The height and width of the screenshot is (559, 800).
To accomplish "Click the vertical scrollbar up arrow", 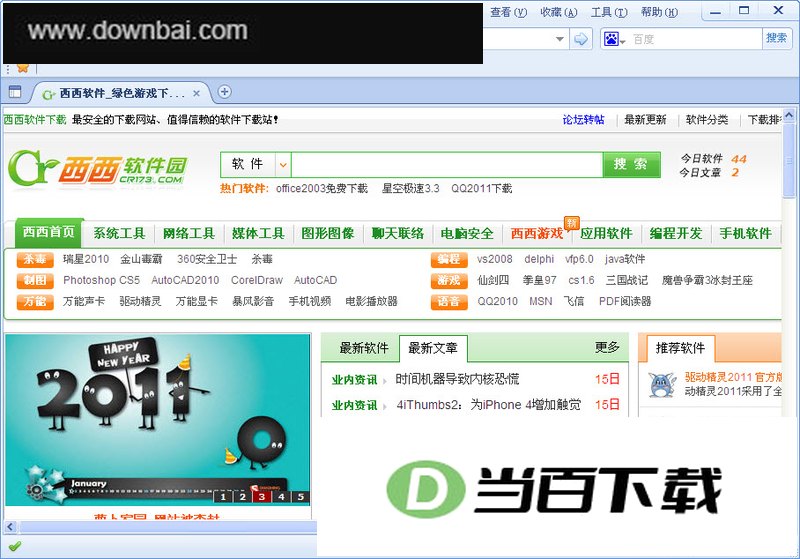I will pyautogui.click(x=789, y=115).
